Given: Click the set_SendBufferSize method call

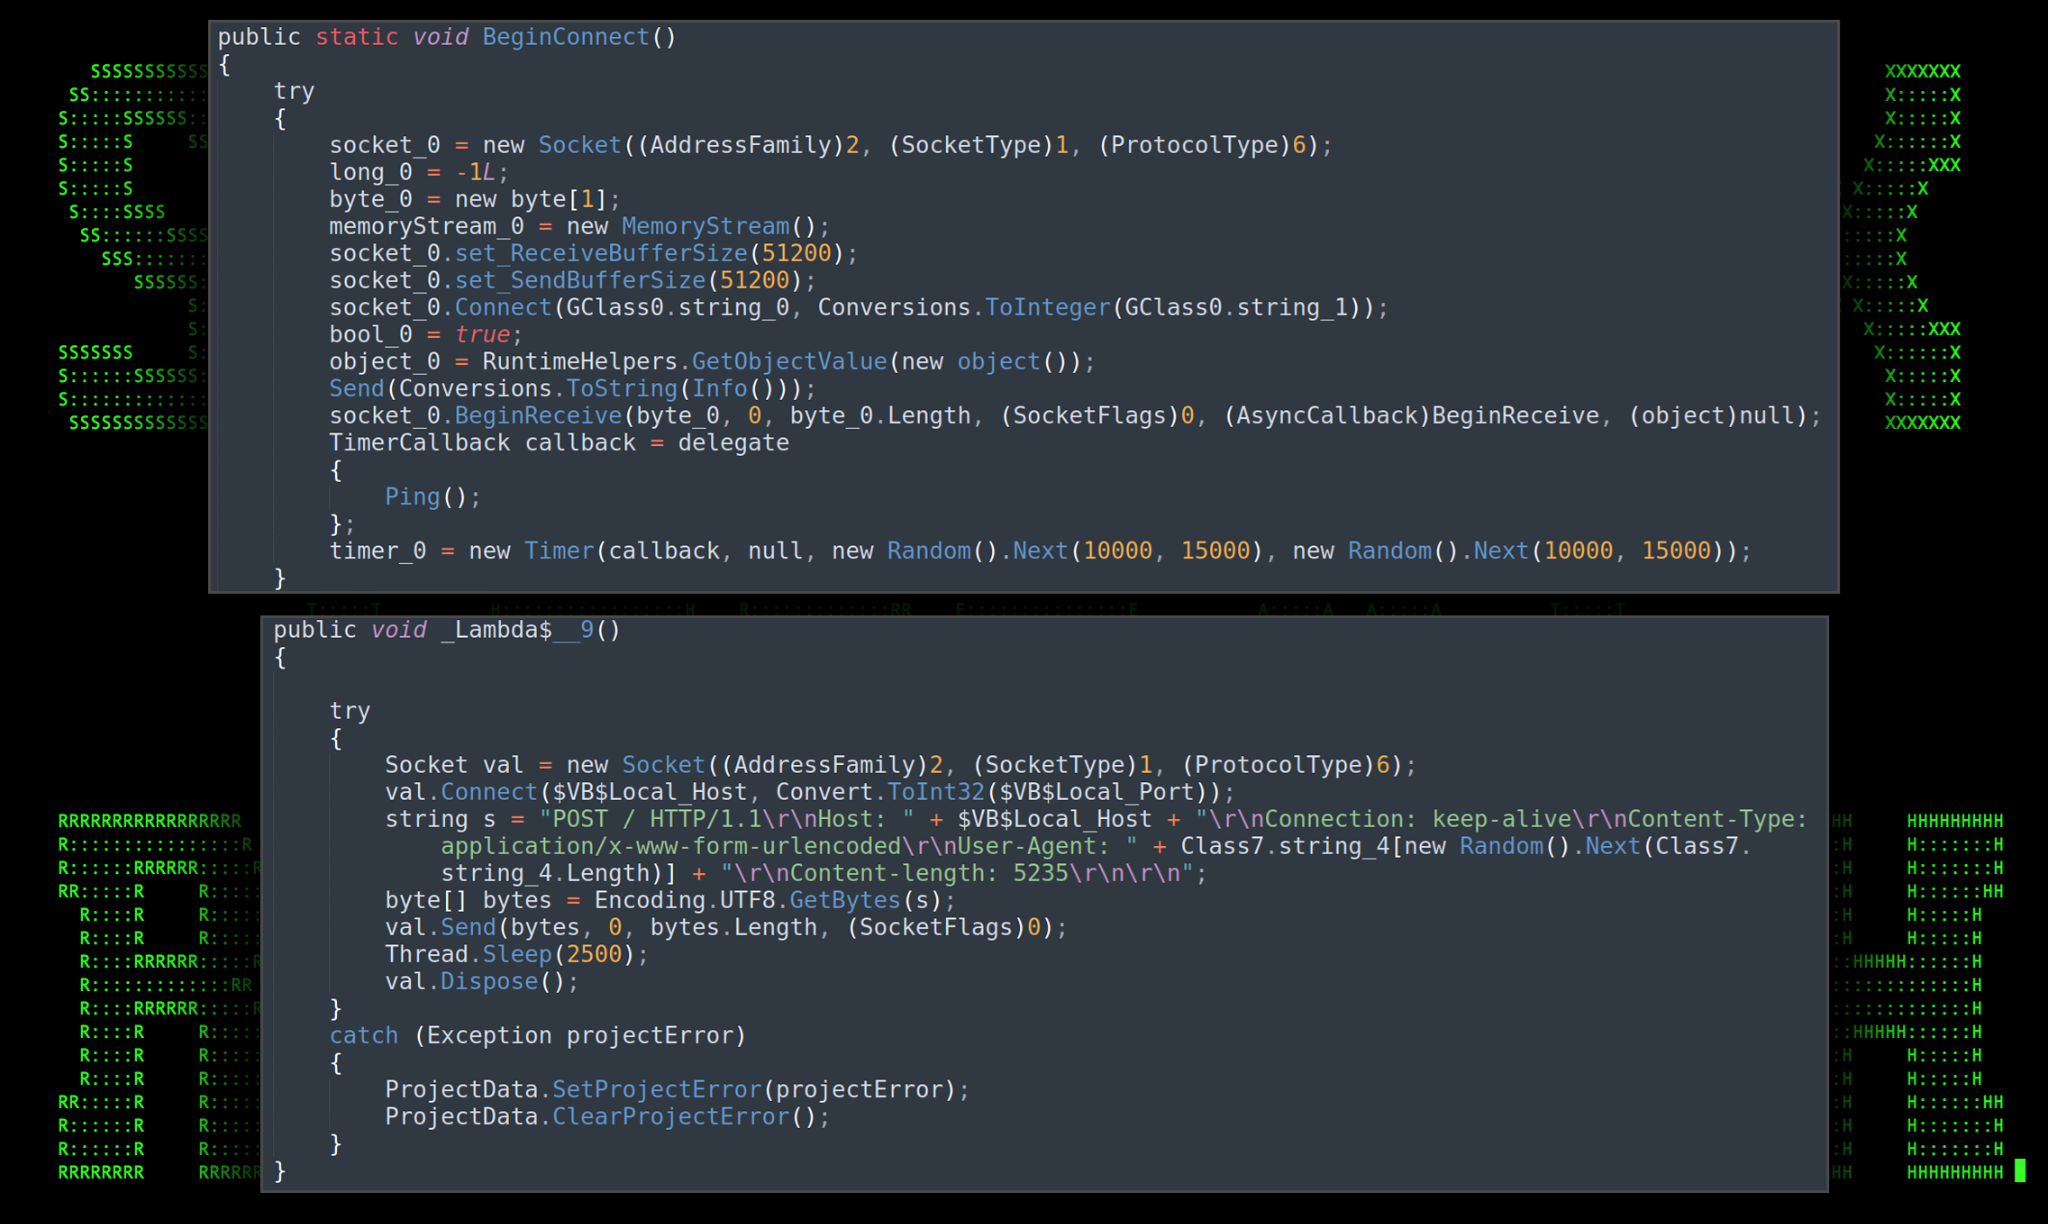Looking at the screenshot, I should 580,281.
